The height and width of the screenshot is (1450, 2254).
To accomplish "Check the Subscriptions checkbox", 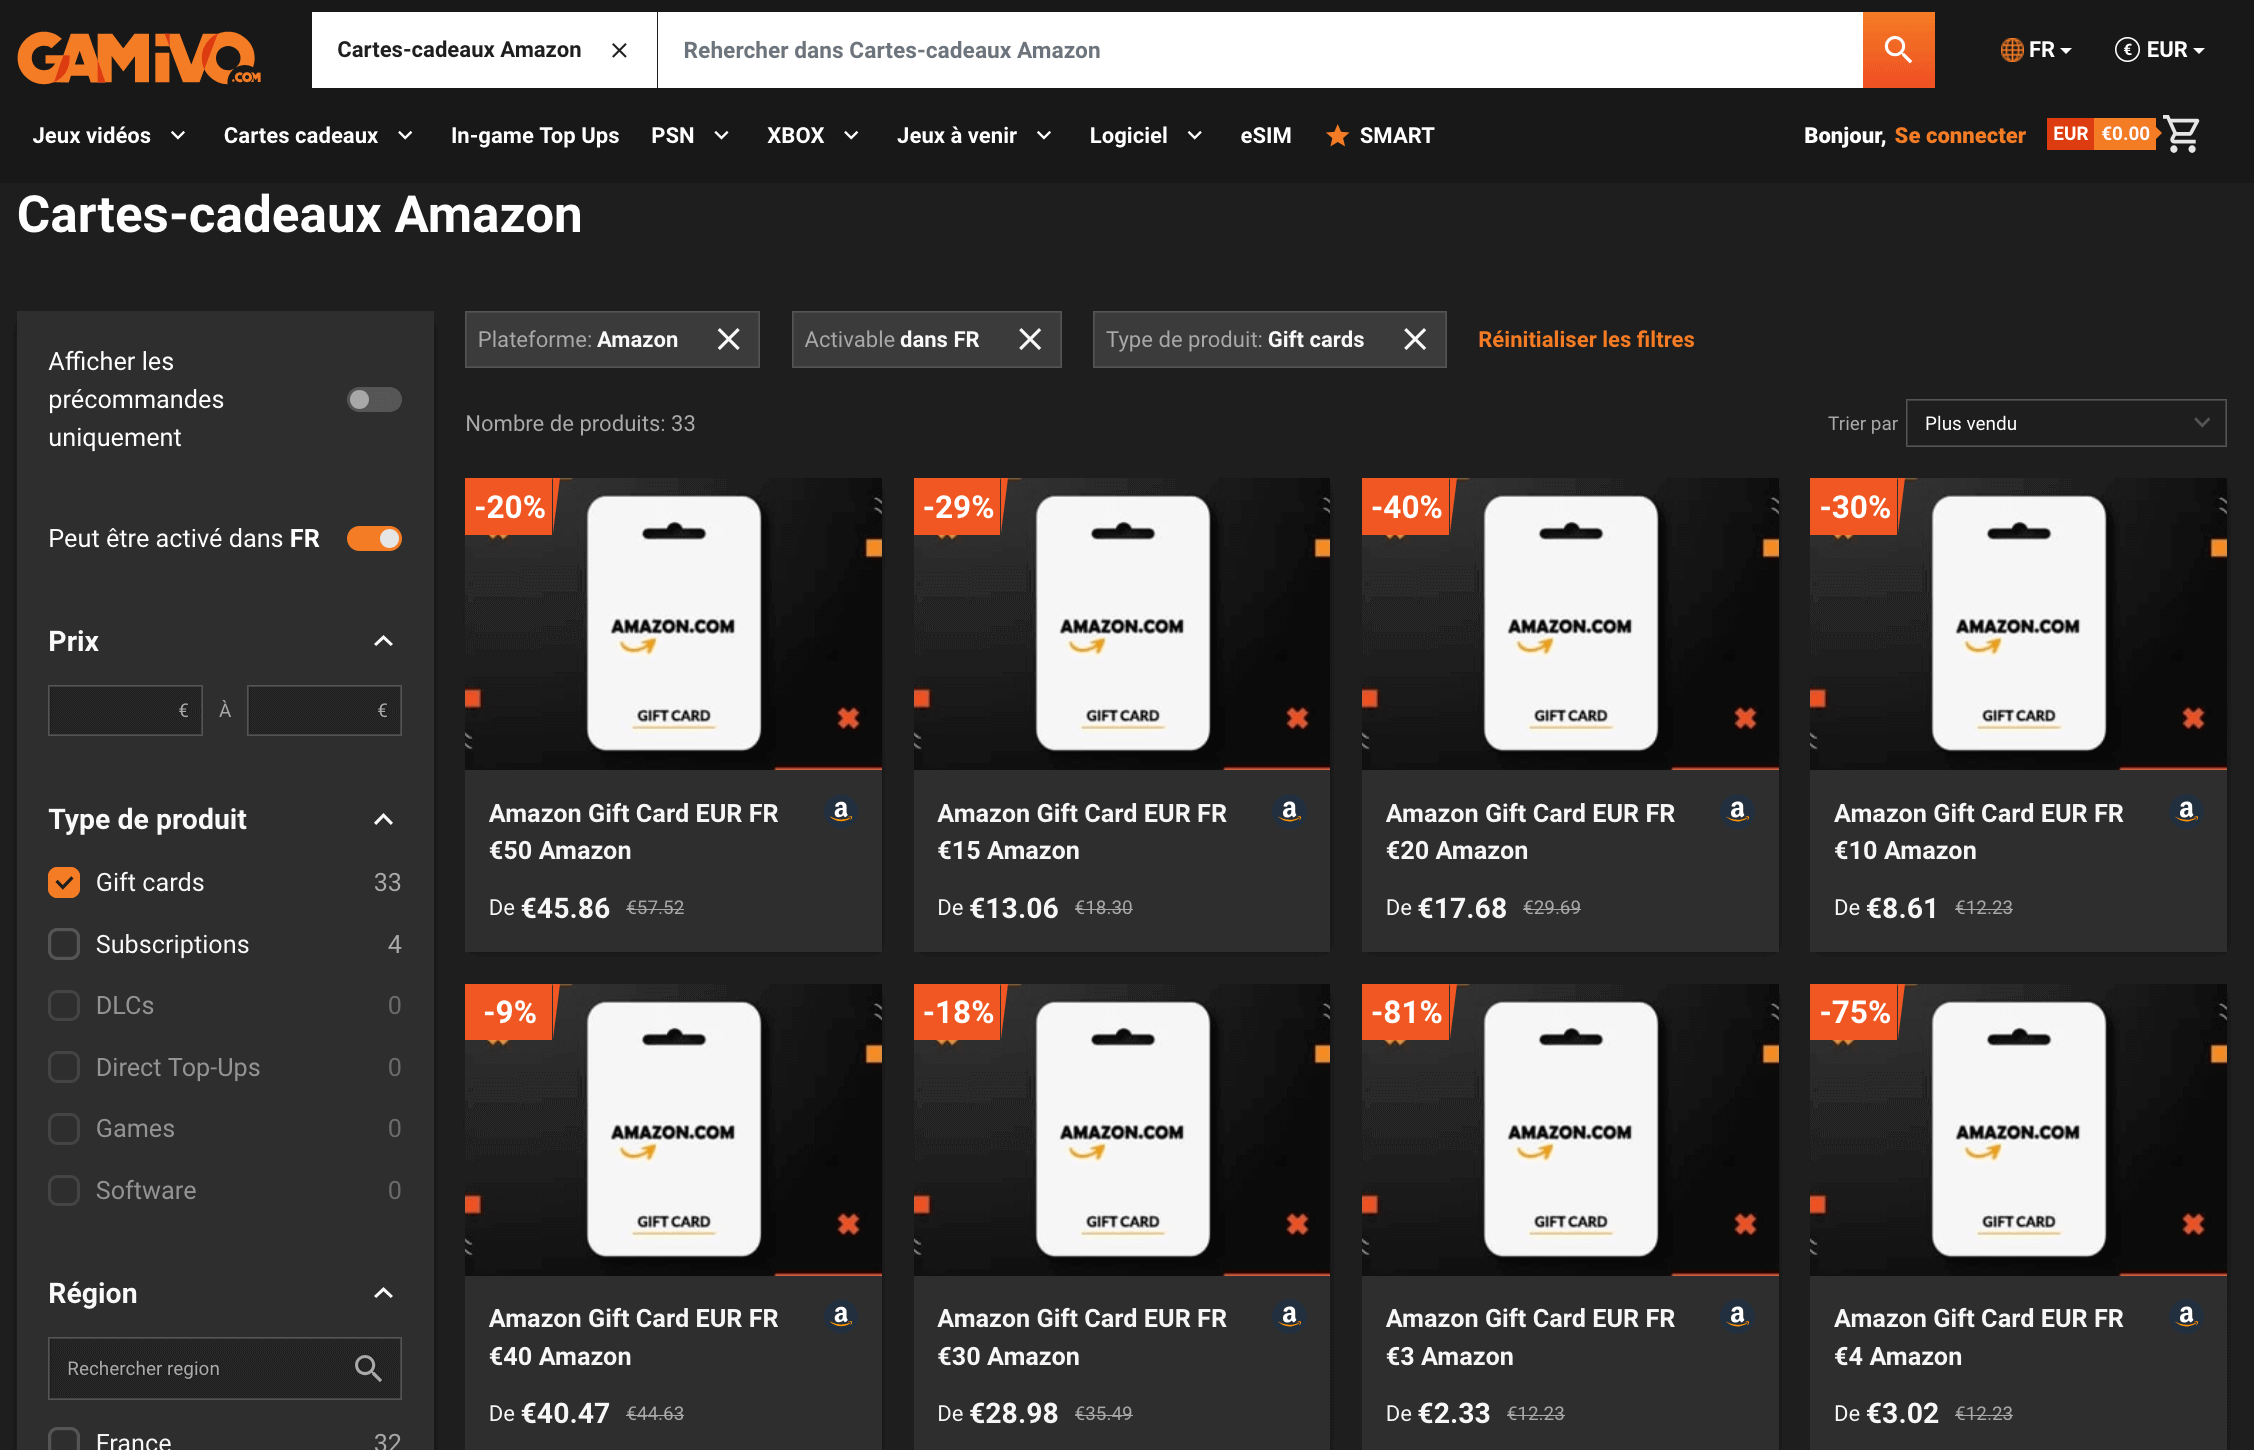I will pos(64,944).
